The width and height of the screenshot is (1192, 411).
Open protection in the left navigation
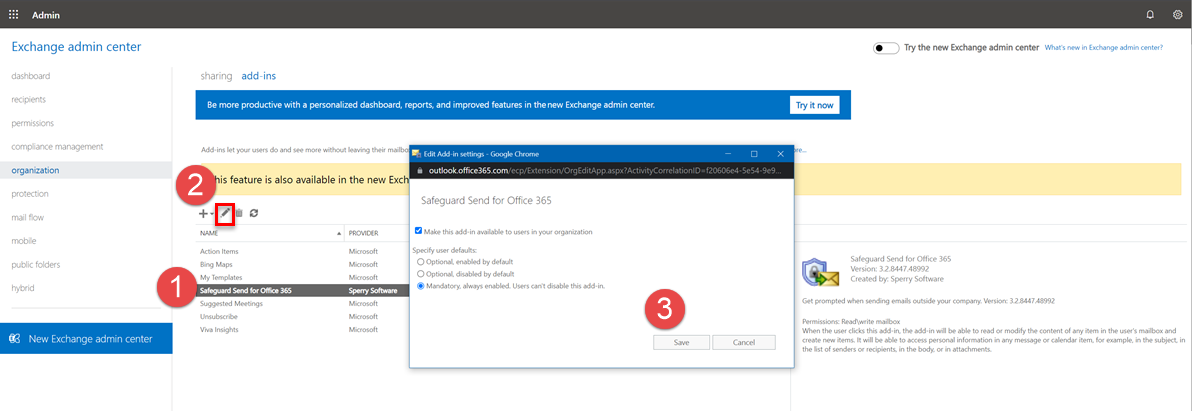tap(30, 194)
